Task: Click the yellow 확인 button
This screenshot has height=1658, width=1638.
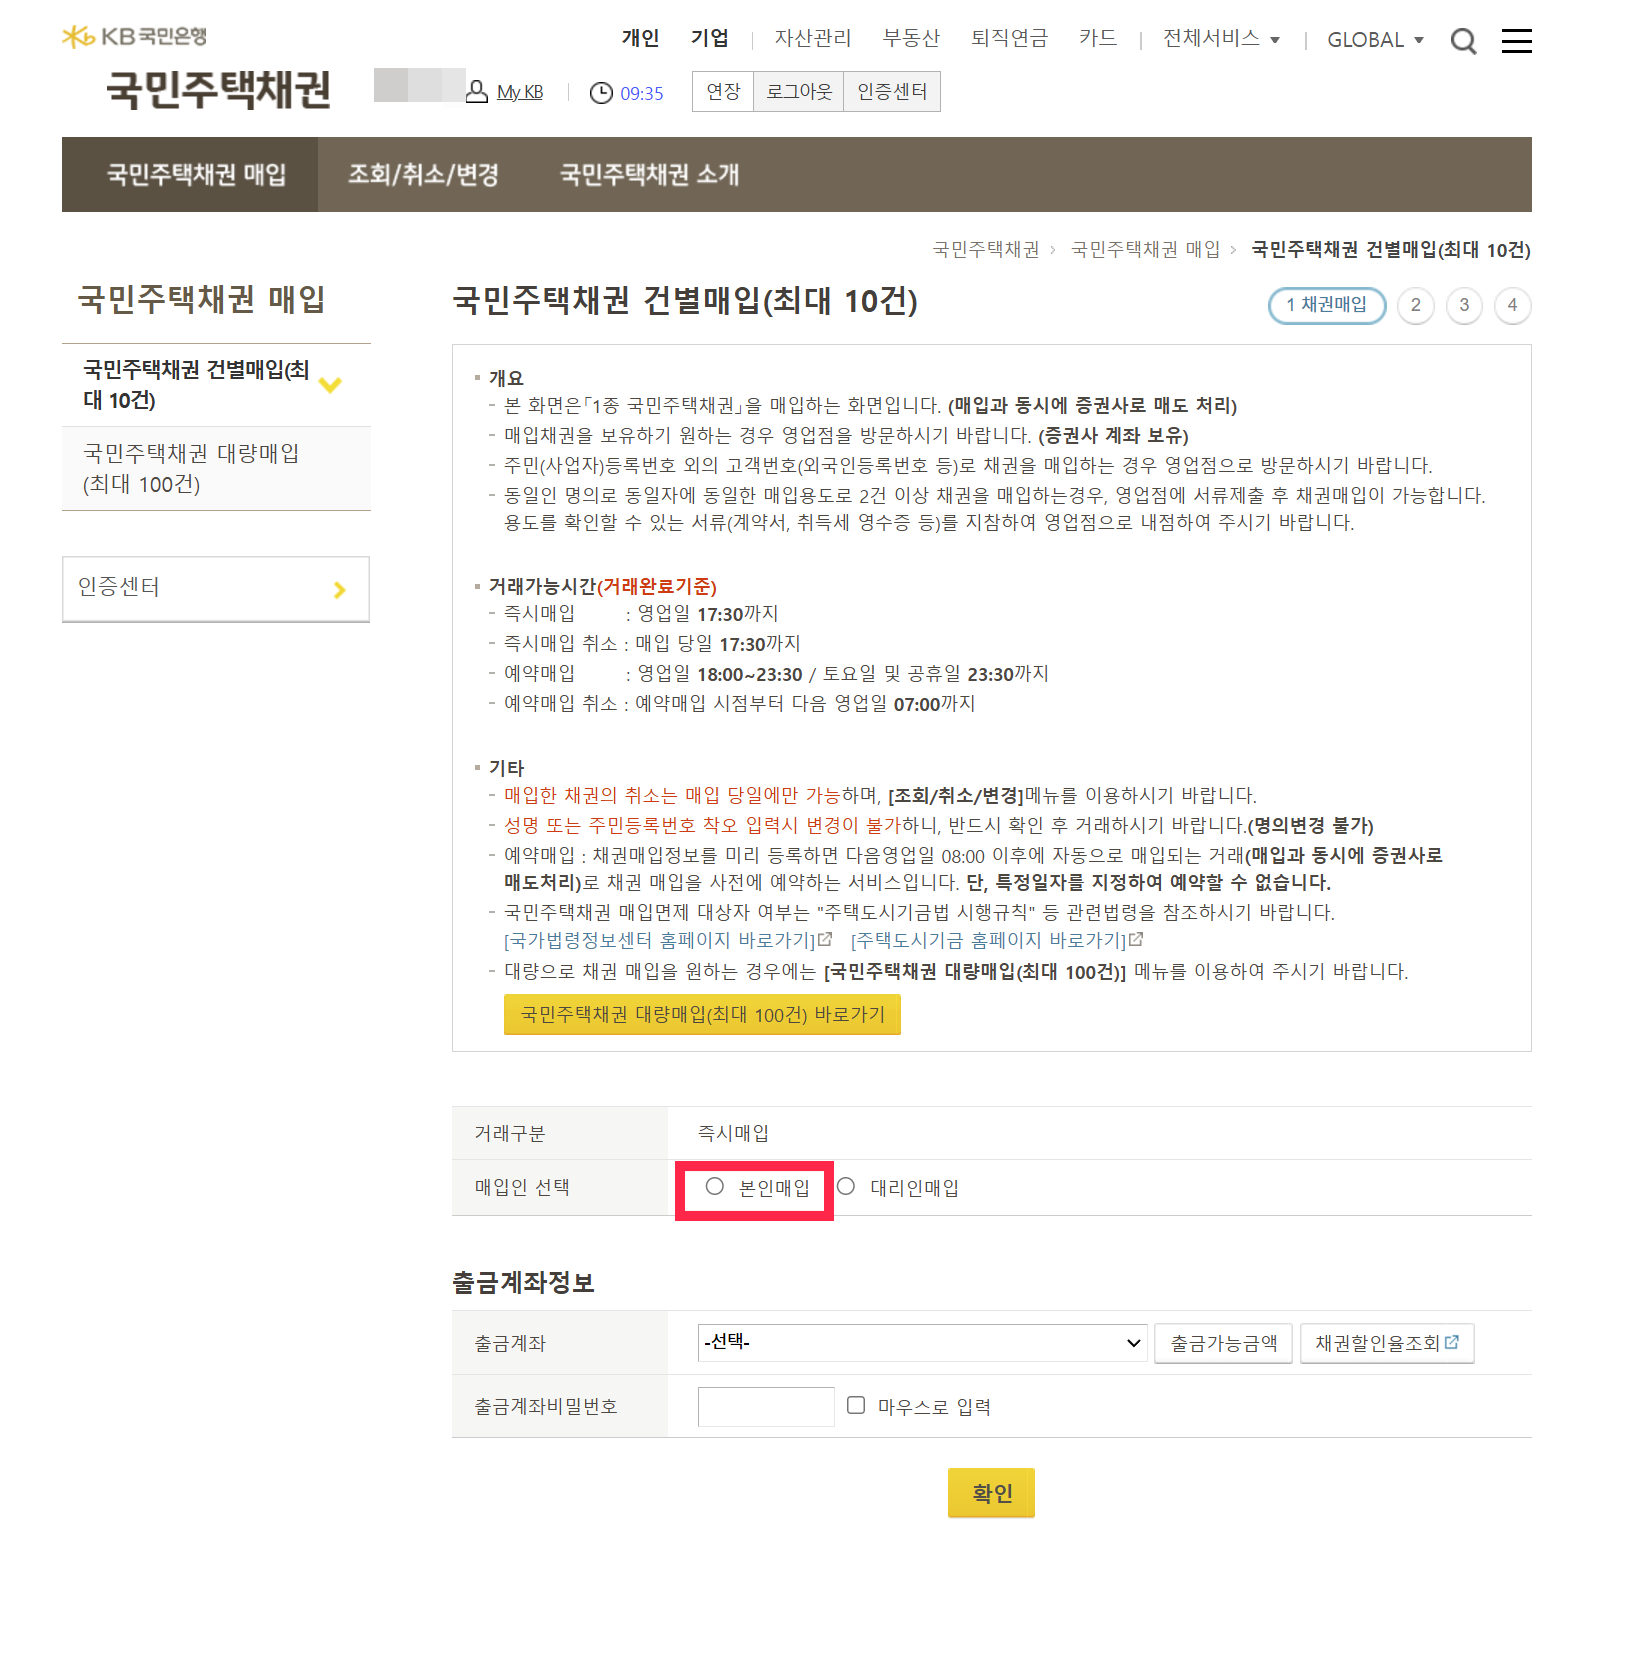Action: pyautogui.click(x=990, y=1492)
